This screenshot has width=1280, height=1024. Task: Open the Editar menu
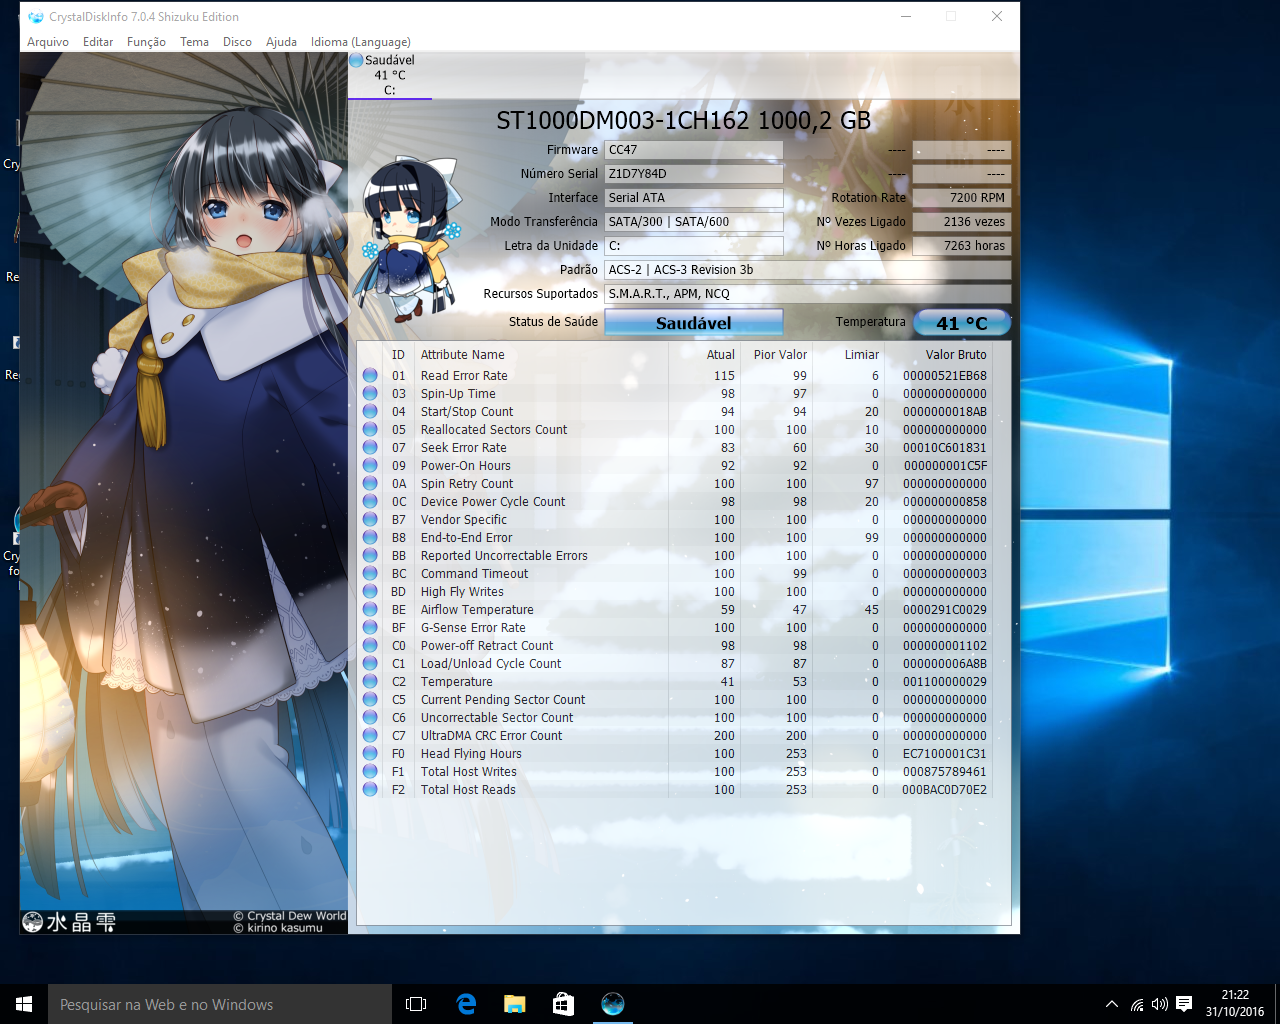(98, 42)
